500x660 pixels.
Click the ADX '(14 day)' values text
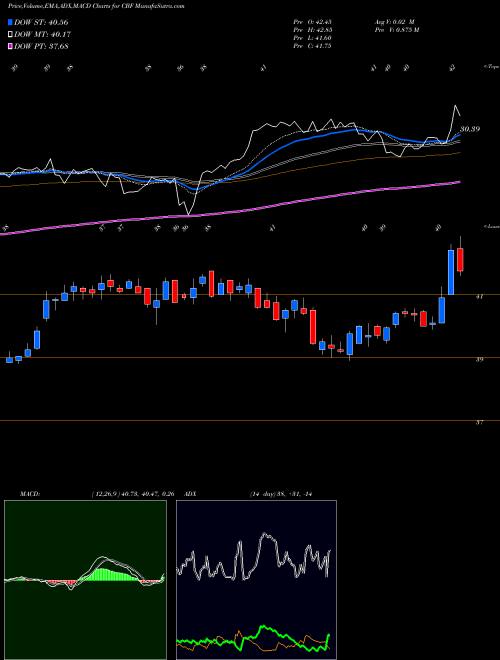[280, 494]
